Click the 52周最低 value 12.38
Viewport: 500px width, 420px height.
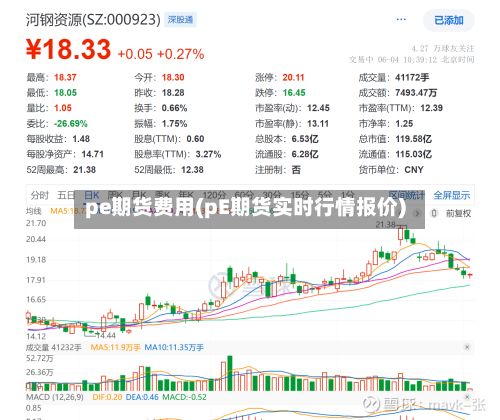pyautogui.click(x=192, y=170)
